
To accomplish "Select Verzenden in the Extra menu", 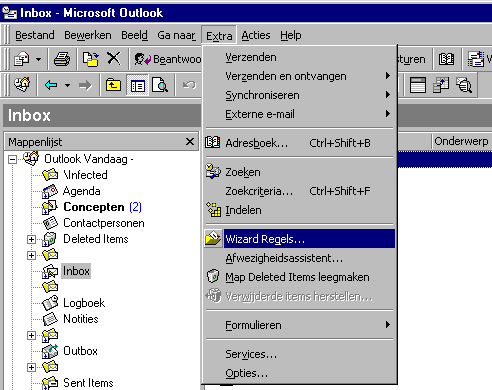I will pos(299,57).
